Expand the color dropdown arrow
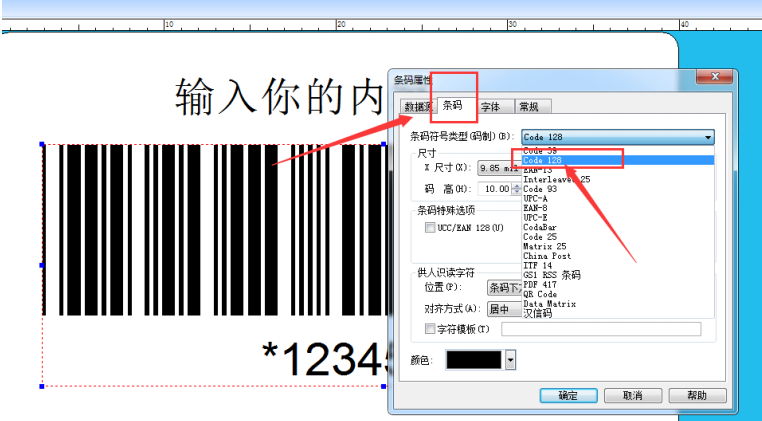The width and height of the screenshot is (762, 421). (510, 360)
